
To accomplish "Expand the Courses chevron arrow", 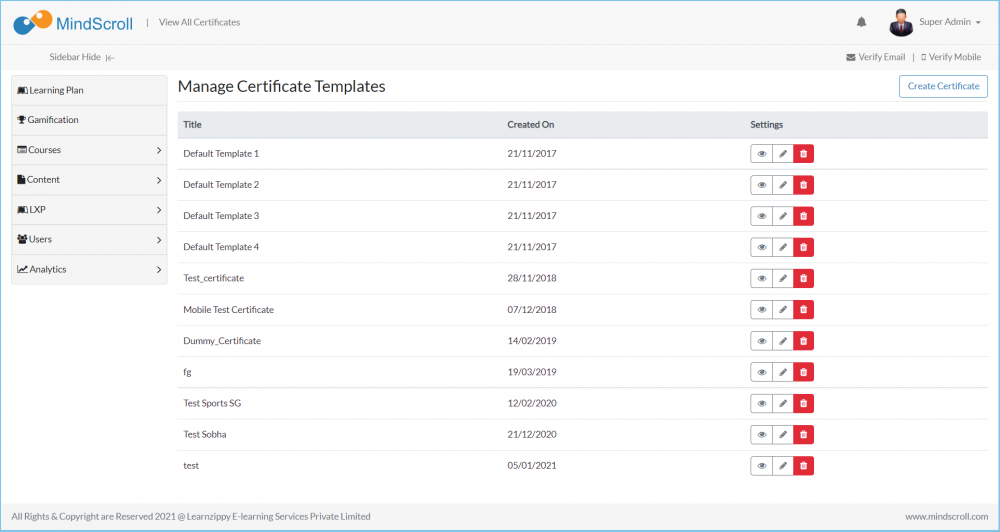I will click(x=159, y=151).
